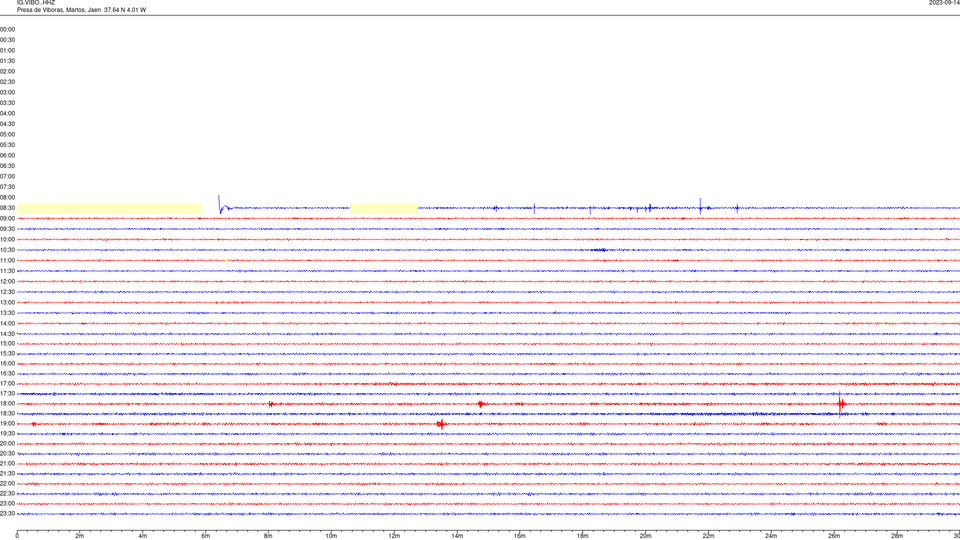Click the 21:00 row label
960x540 pixels.
(7, 464)
